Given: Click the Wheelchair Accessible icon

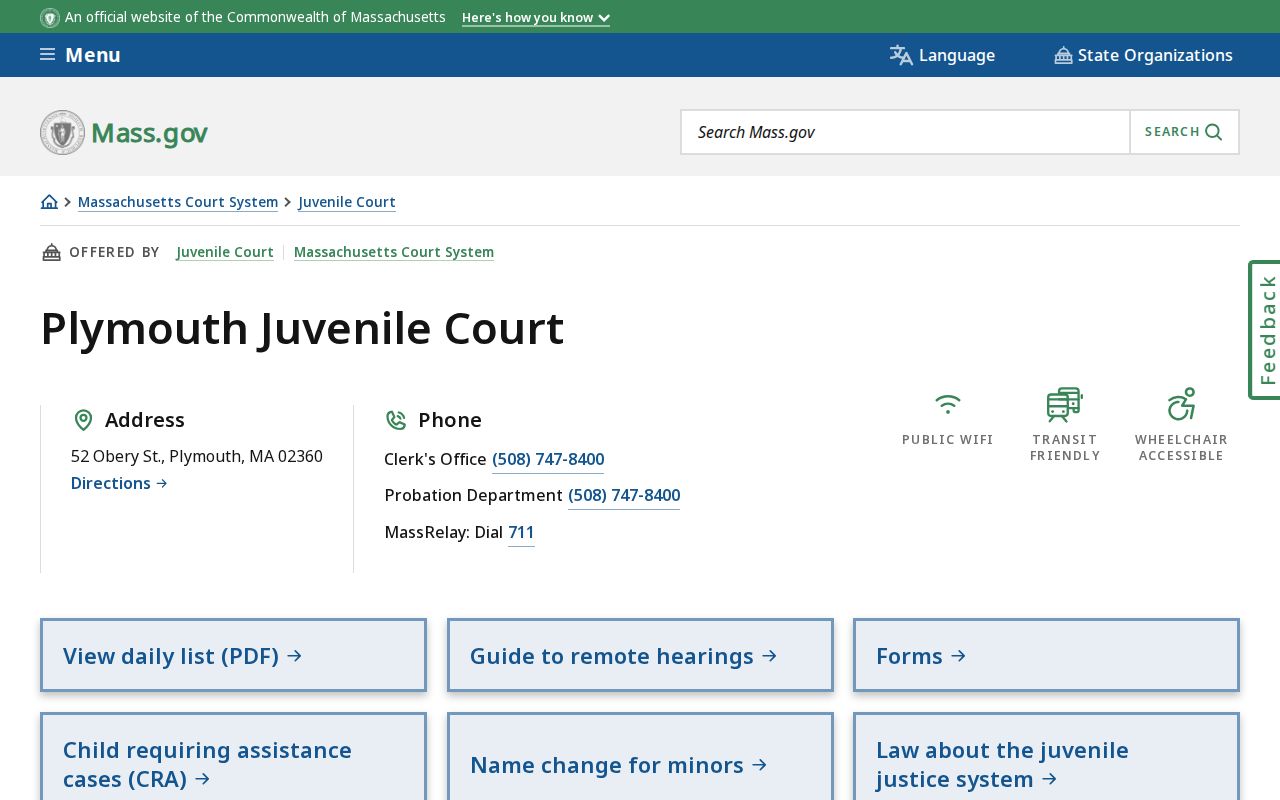Looking at the screenshot, I should 1181,404.
